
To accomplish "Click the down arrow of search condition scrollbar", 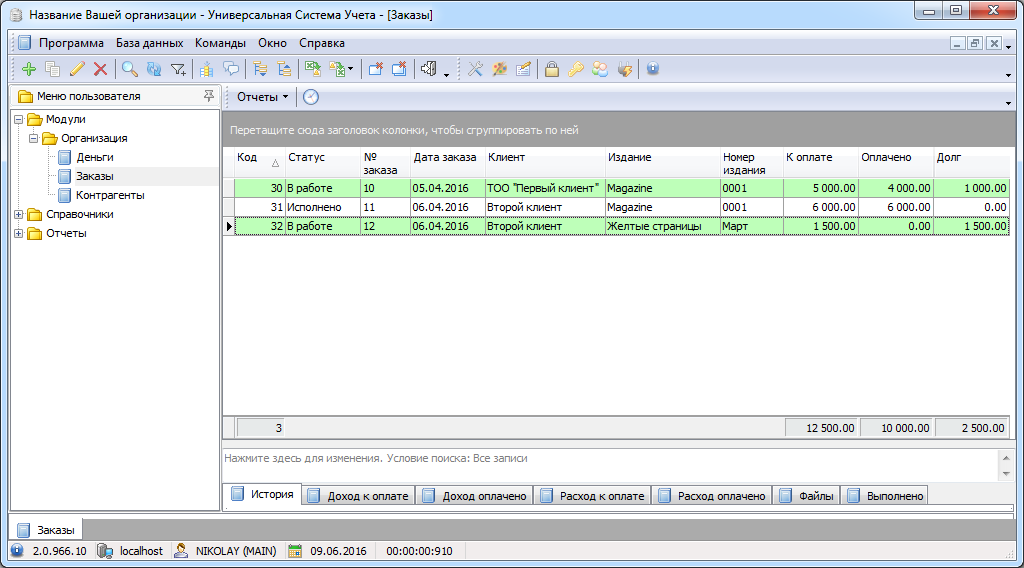I will pyautogui.click(x=1006, y=473).
